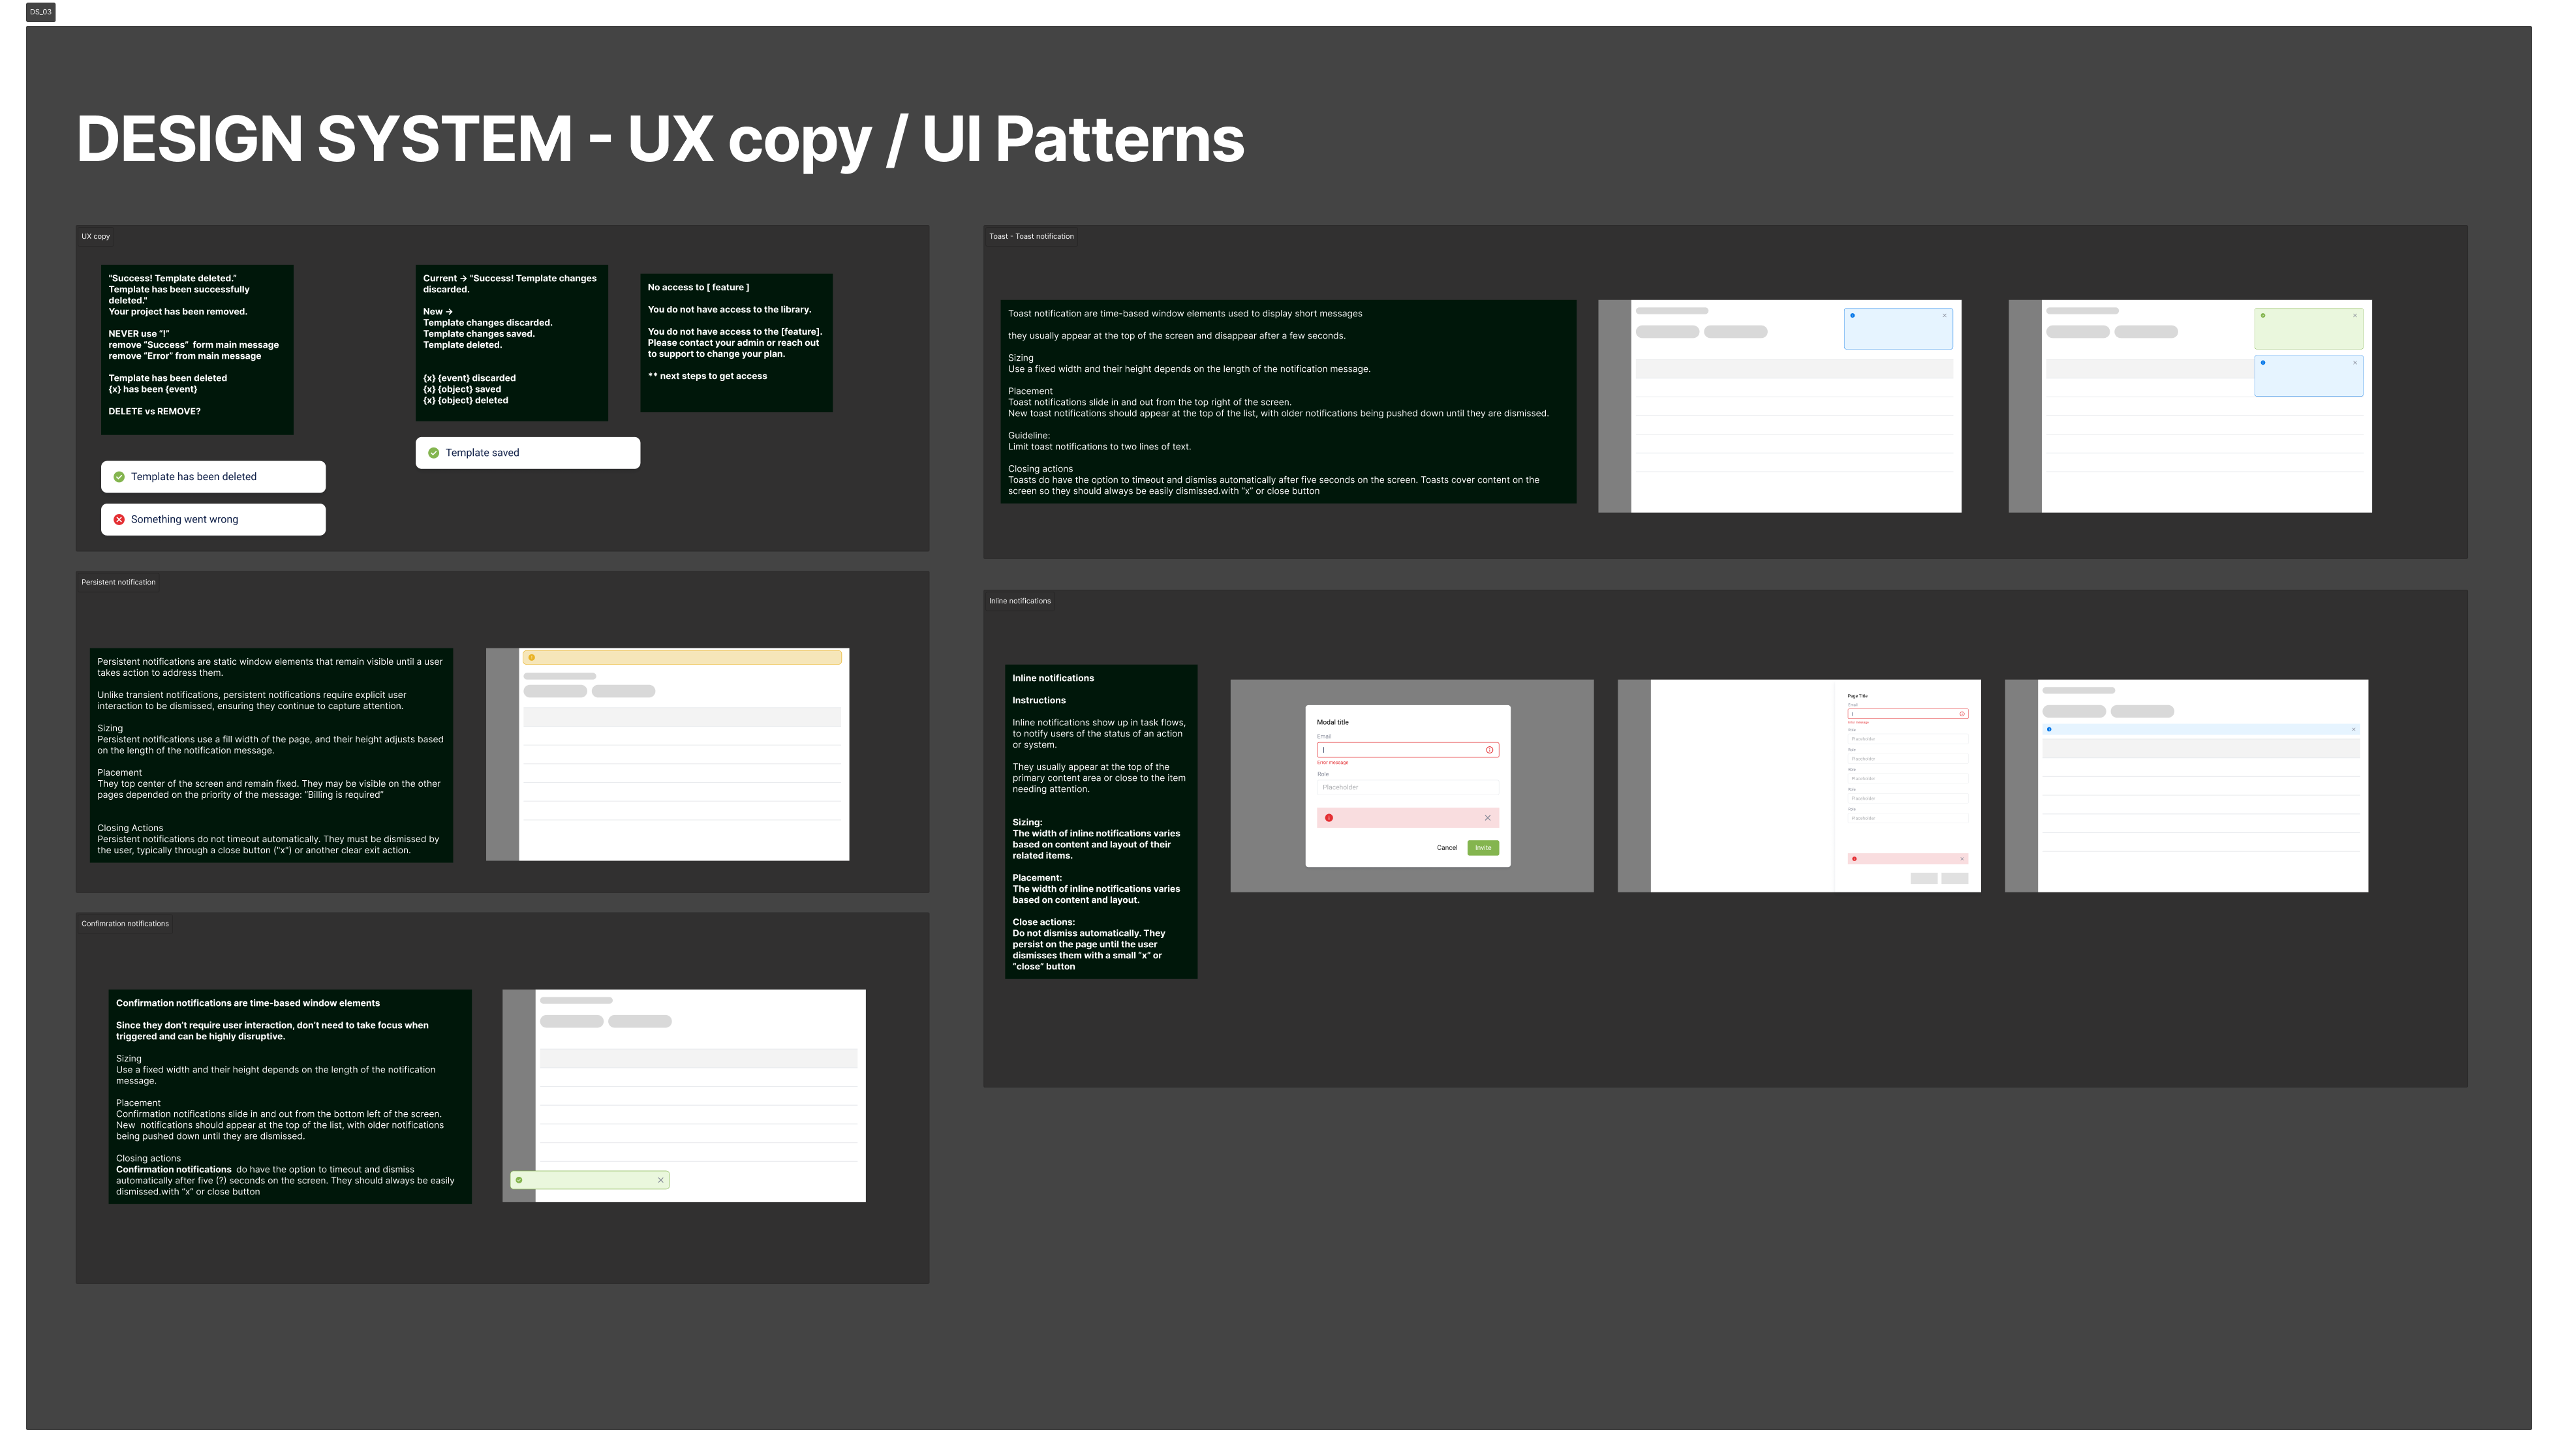Image resolution: width=2558 pixels, height=1456 pixels.
Task: Click the info icon on the blue inline banner
Action: pos(2049,730)
